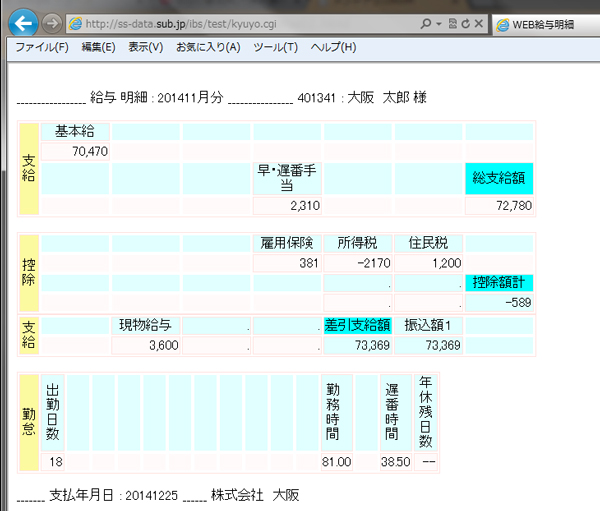Click the search magnifier in address bar
This screenshot has height=511, width=600.
click(426, 23)
